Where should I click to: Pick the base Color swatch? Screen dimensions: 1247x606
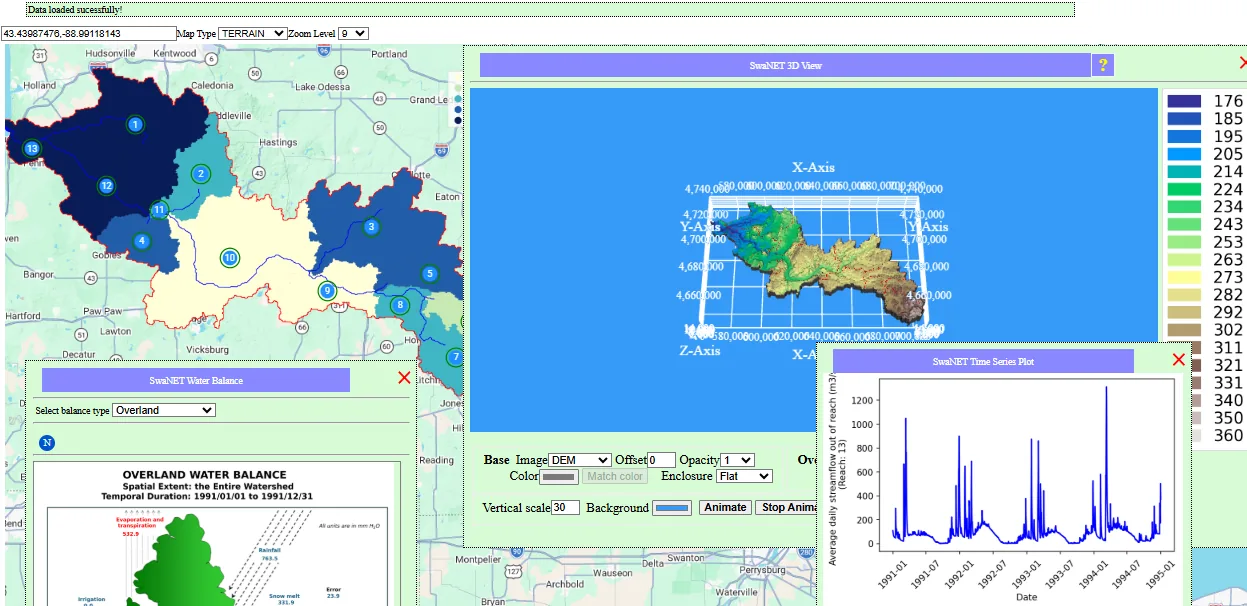558,477
